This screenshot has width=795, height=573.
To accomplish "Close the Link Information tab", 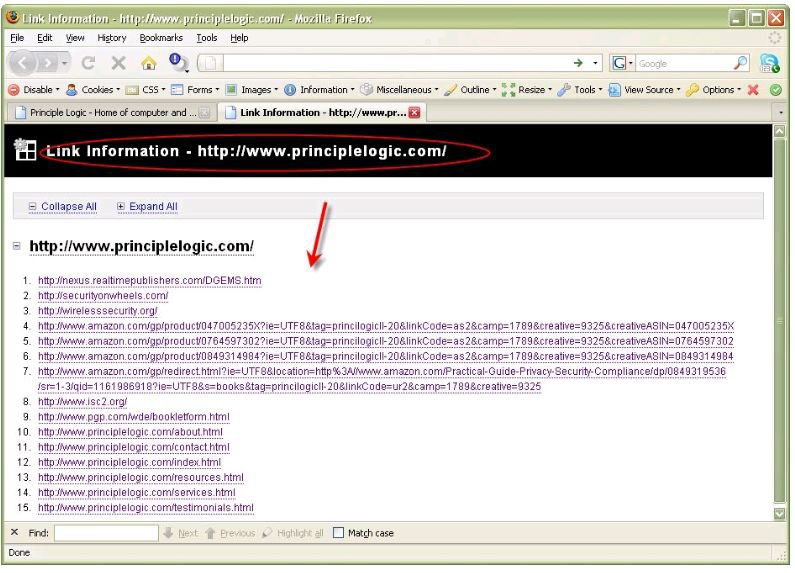I will (414, 113).
